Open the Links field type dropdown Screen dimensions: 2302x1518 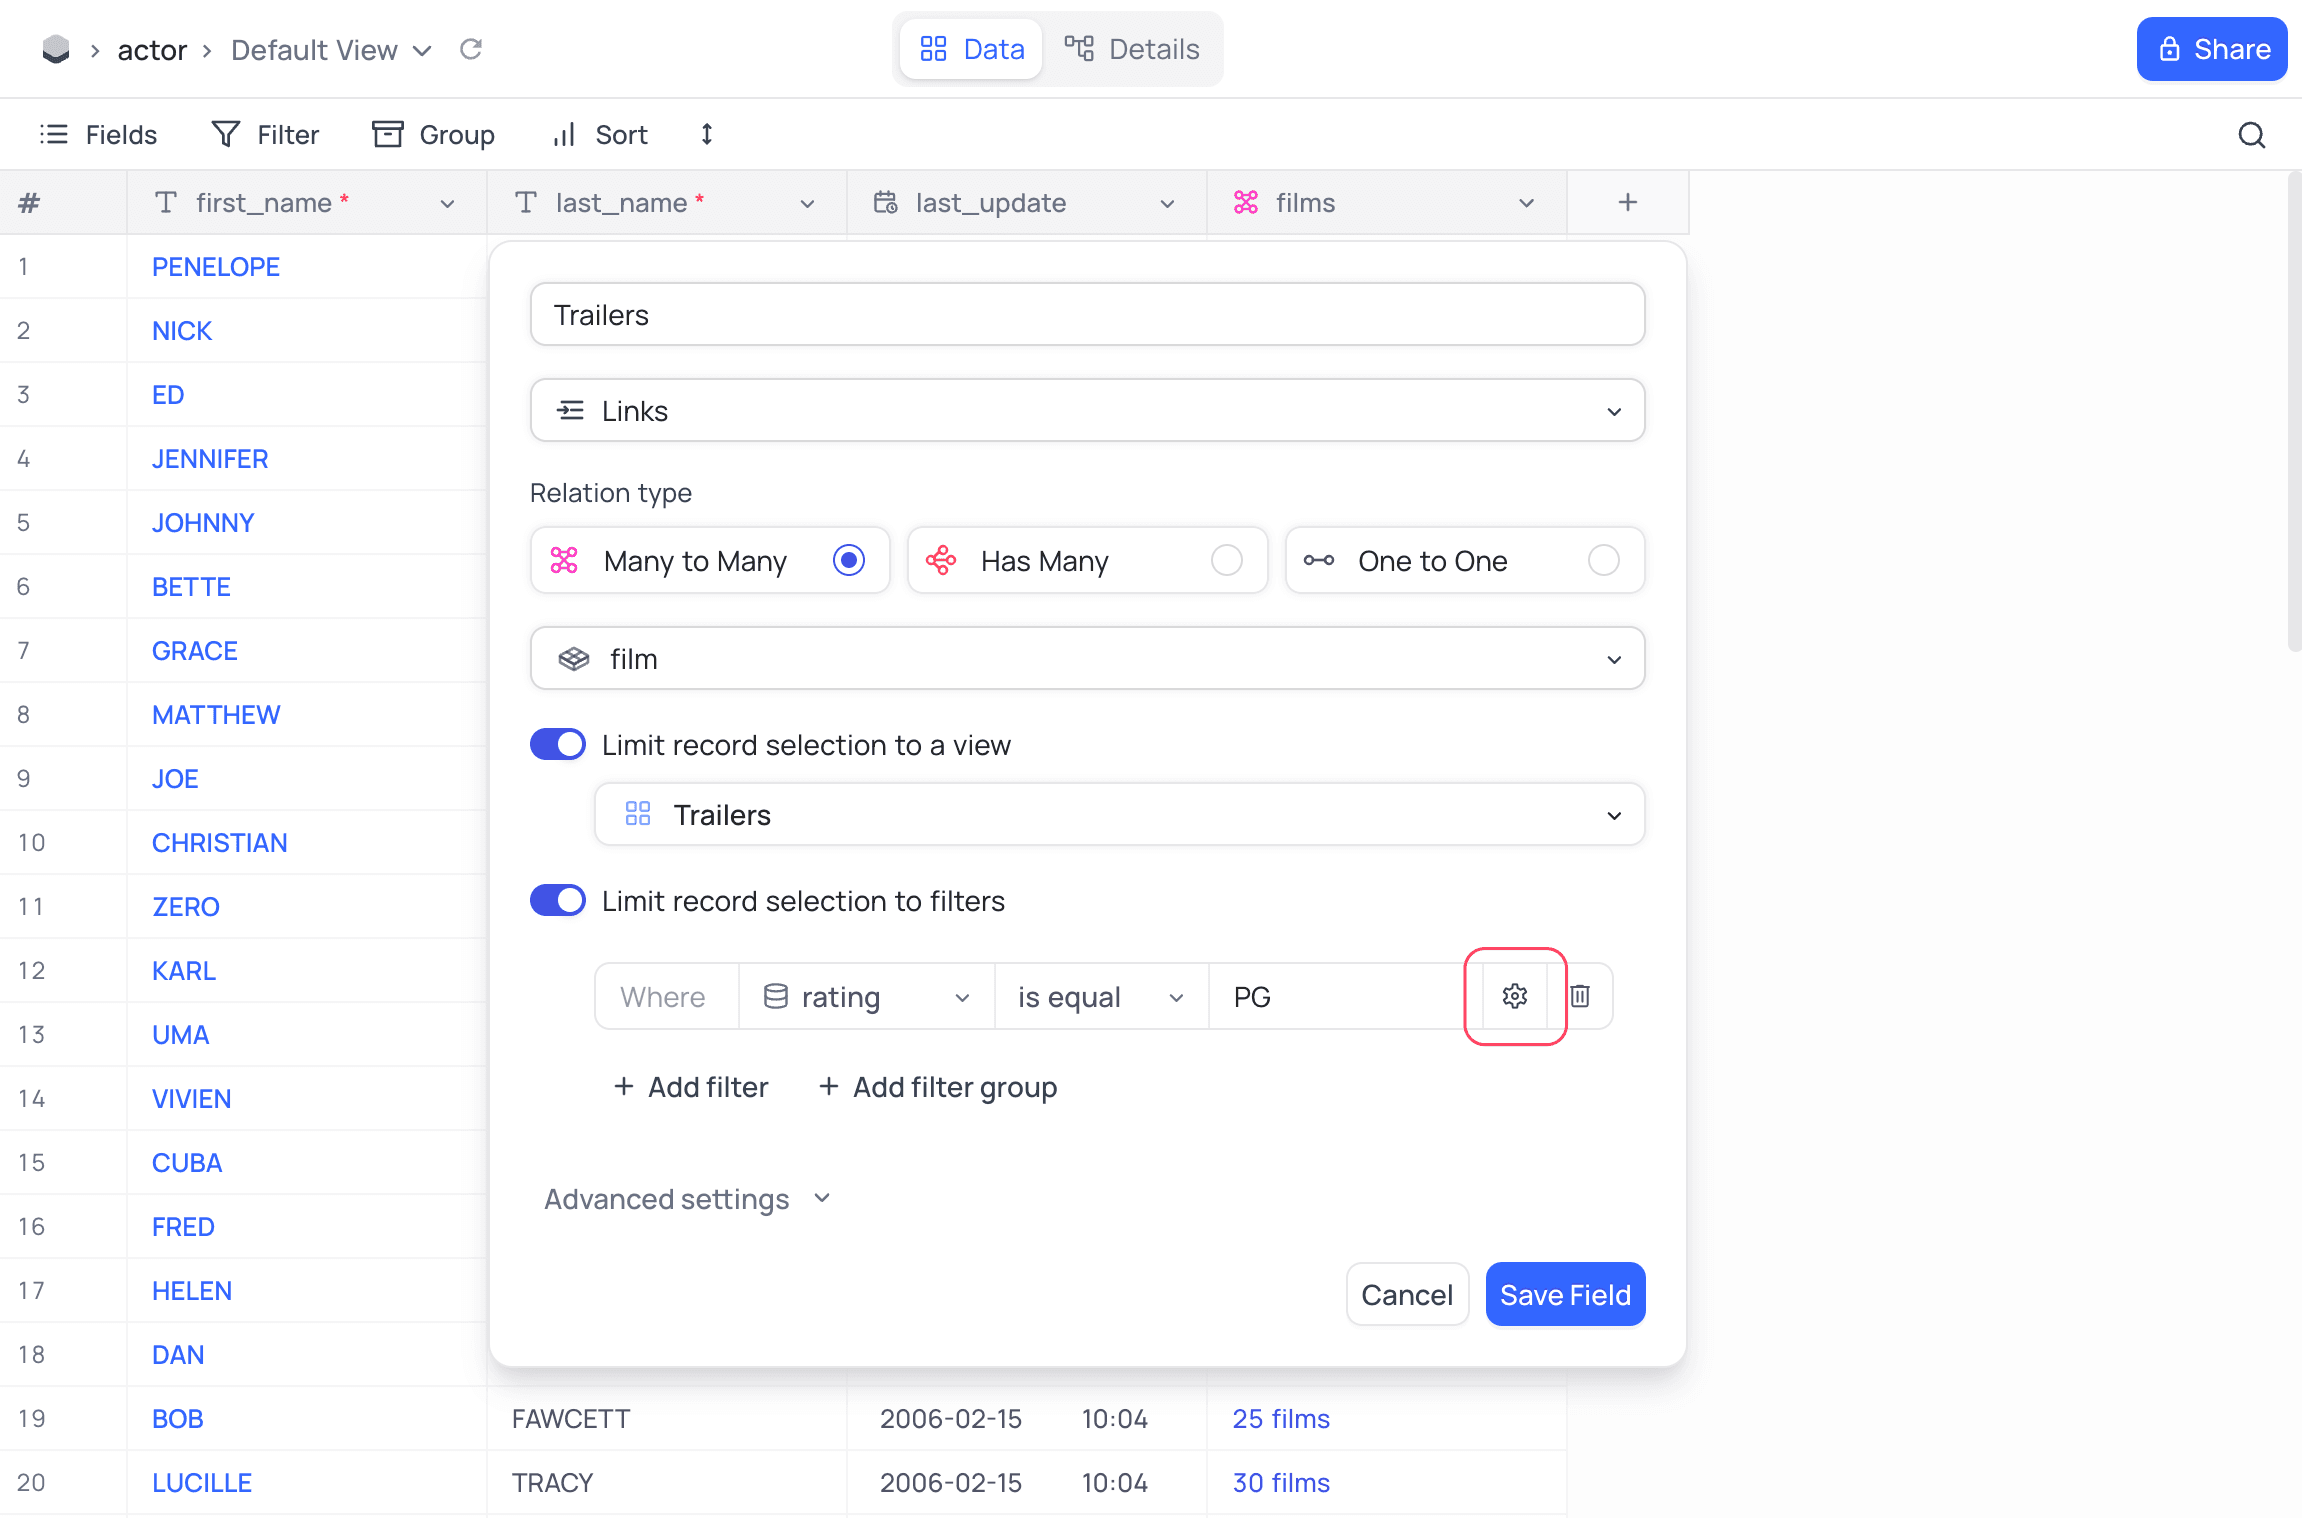click(x=1087, y=411)
